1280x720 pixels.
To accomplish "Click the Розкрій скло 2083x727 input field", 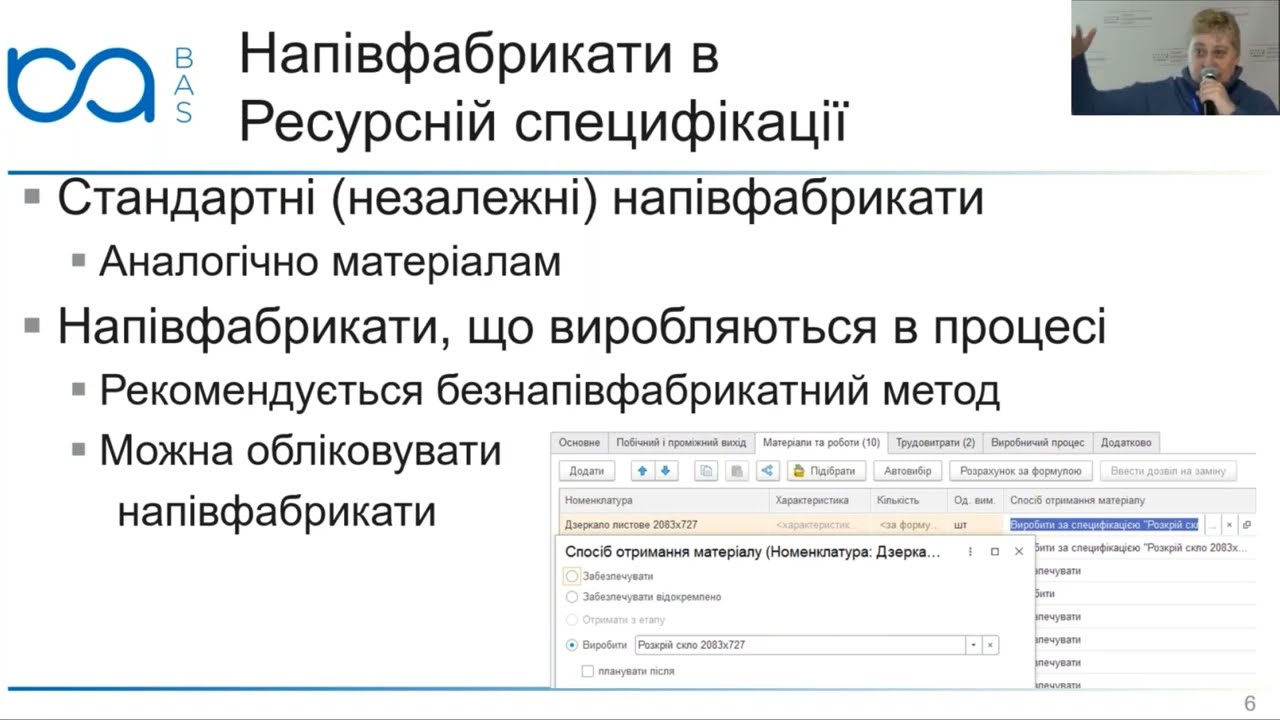I will coord(800,645).
